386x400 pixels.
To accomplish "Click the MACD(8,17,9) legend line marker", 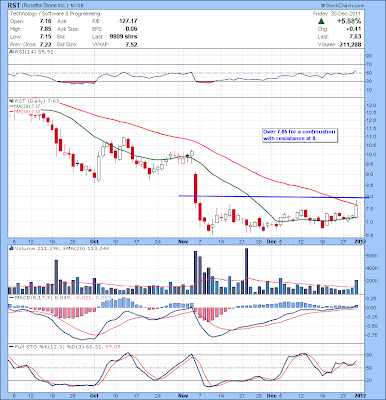I will coord(11,297).
